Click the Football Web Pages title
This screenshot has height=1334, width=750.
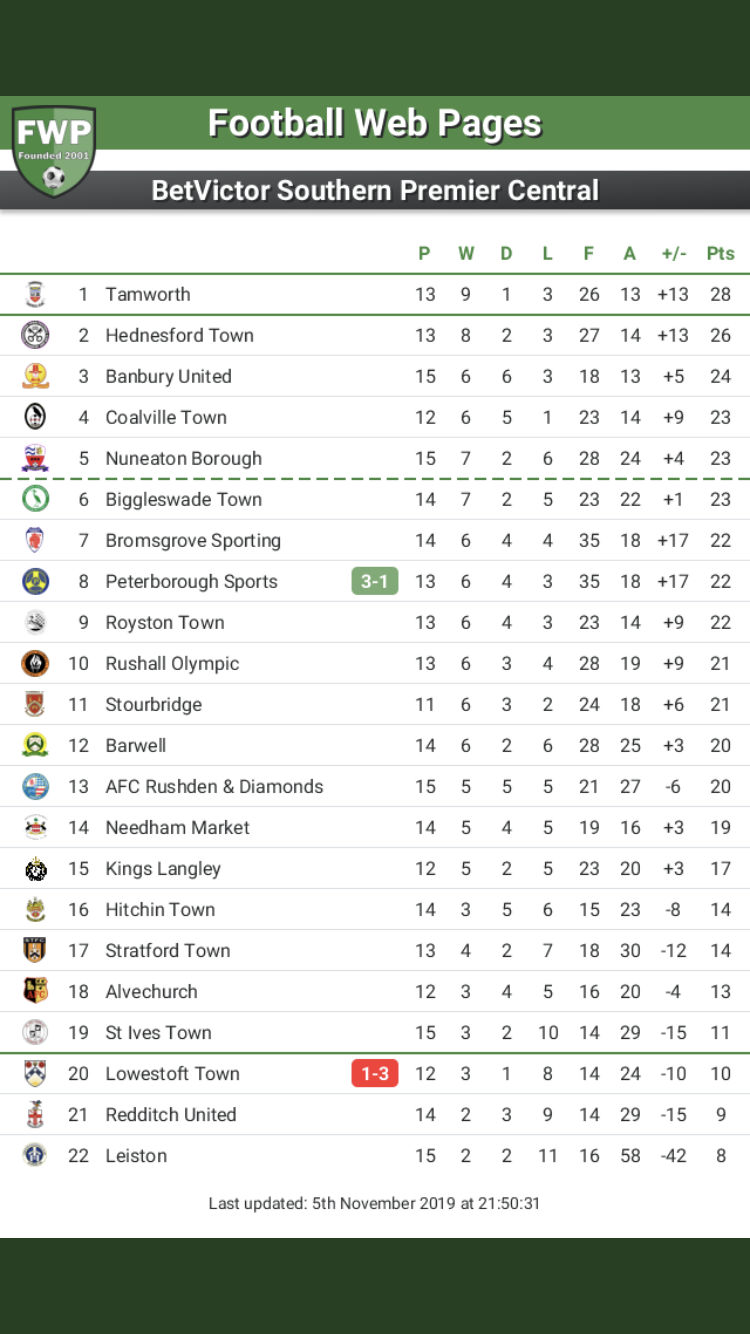pos(374,124)
